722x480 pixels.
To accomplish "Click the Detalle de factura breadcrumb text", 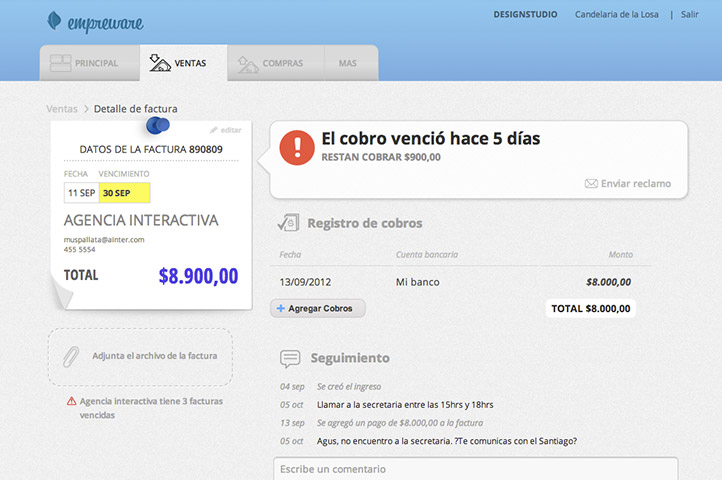I will click(x=135, y=109).
